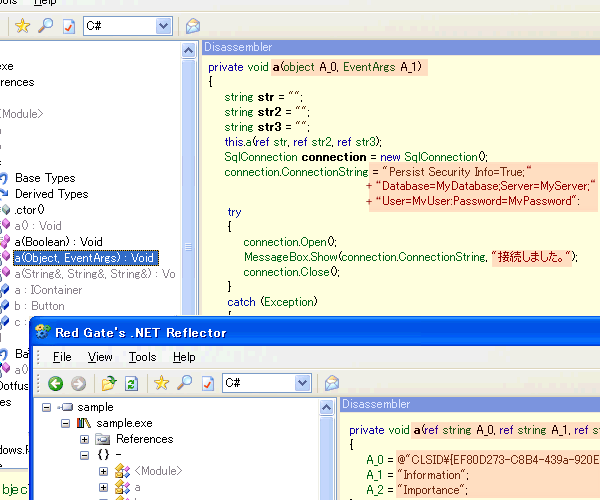
Task: Open the Help menu in front window
Action: point(184,357)
